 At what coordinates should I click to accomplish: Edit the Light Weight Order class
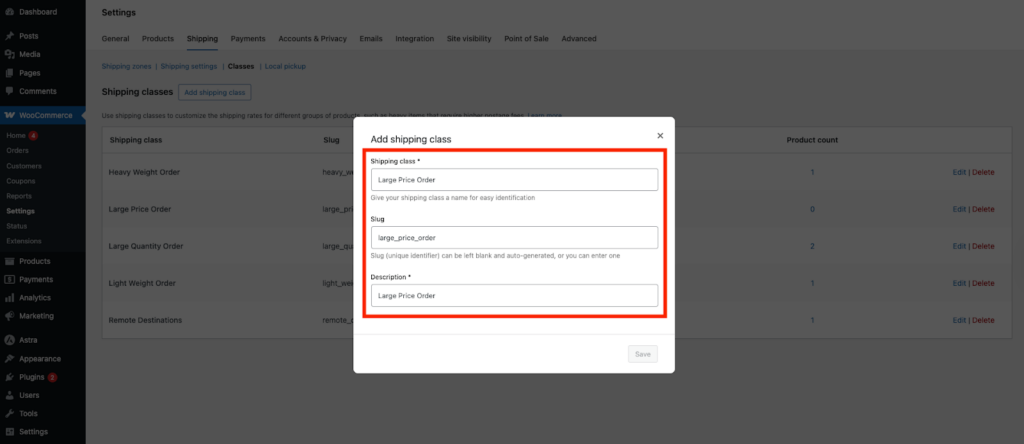[x=959, y=283]
